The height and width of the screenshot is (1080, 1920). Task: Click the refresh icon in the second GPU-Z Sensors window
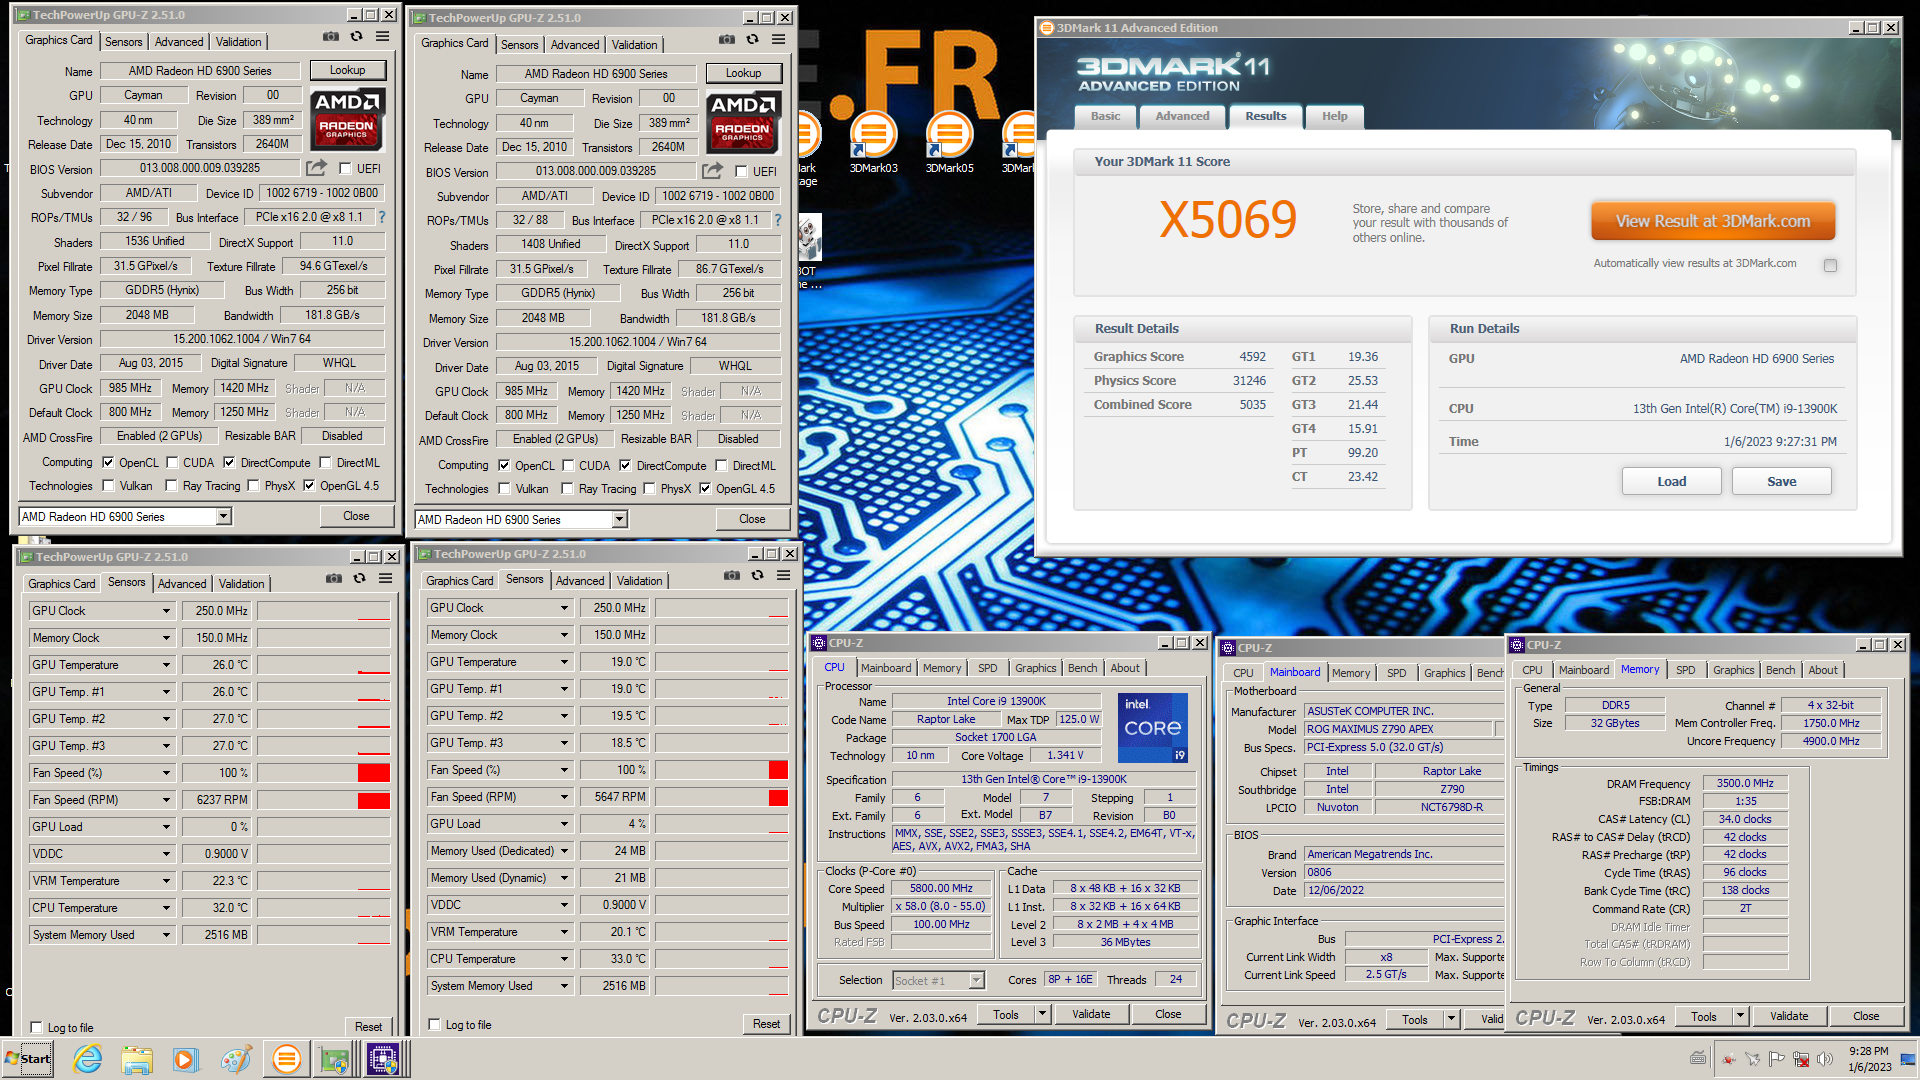757,576
